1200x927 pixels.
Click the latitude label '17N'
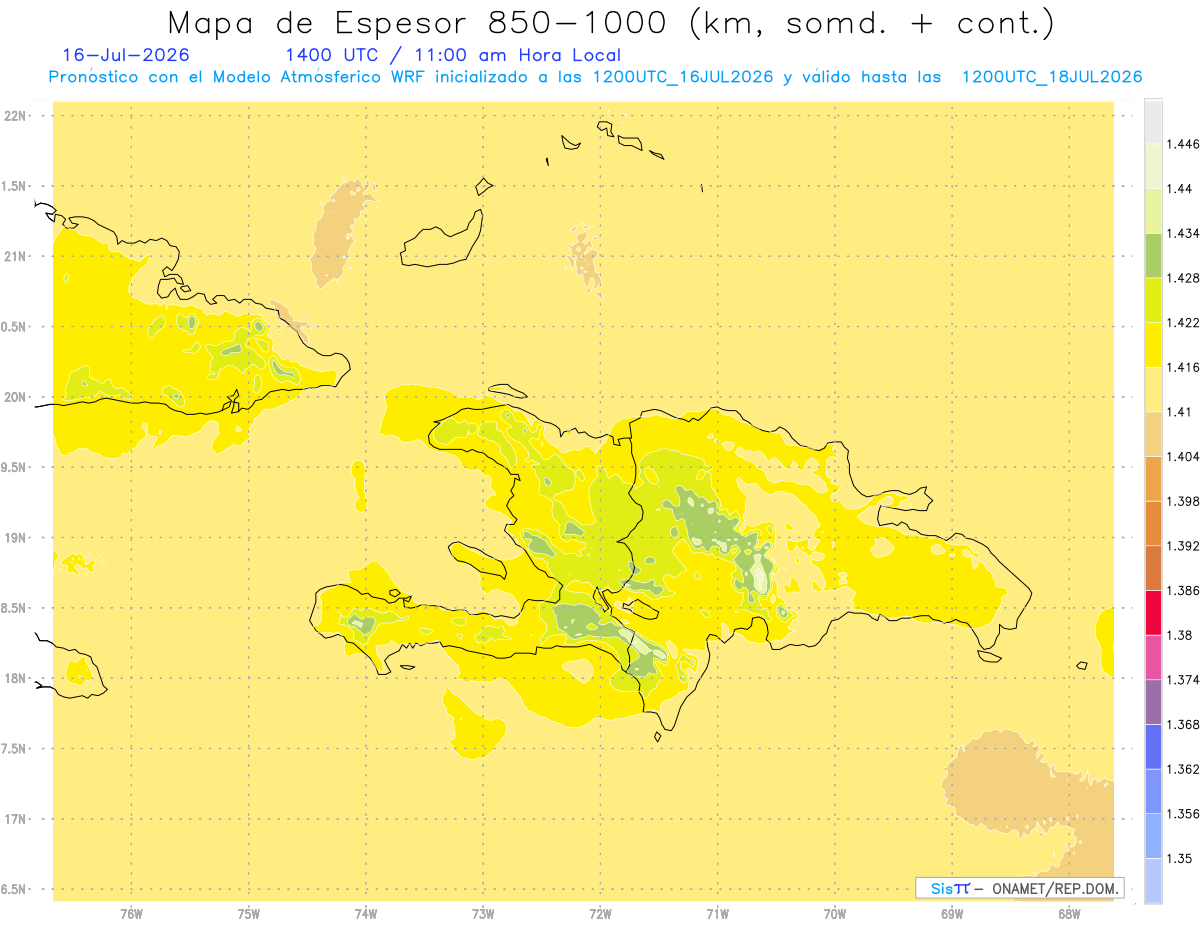click(x=15, y=820)
